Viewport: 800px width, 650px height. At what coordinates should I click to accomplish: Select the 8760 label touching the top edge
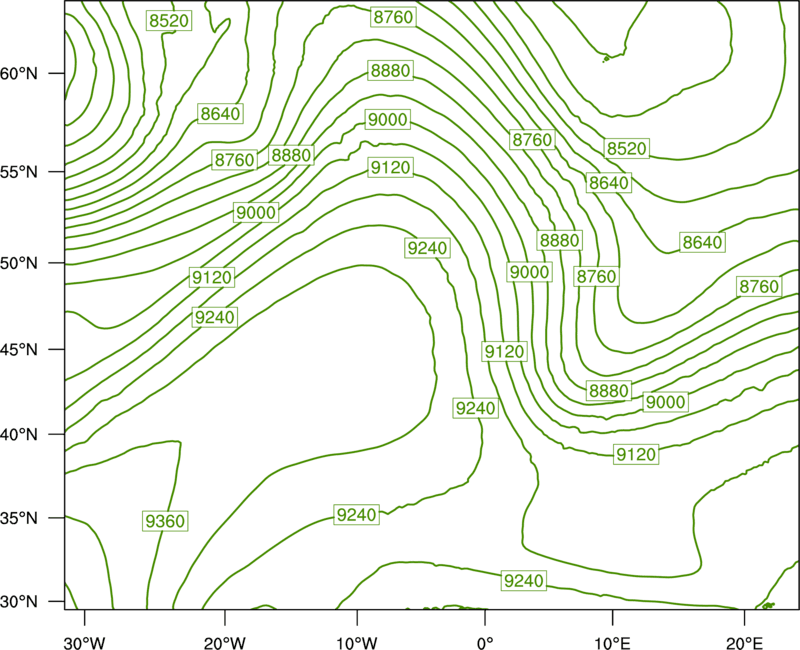[393, 17]
